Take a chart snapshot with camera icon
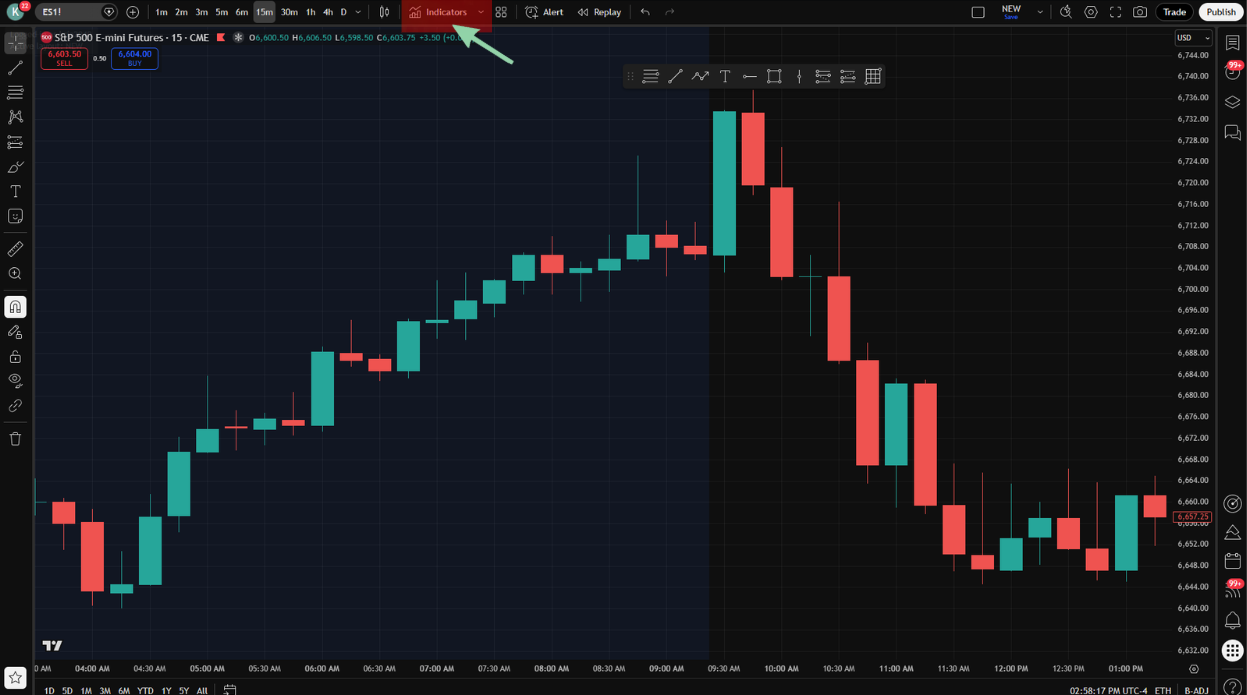This screenshot has height=695, width=1247. [x=1140, y=12]
